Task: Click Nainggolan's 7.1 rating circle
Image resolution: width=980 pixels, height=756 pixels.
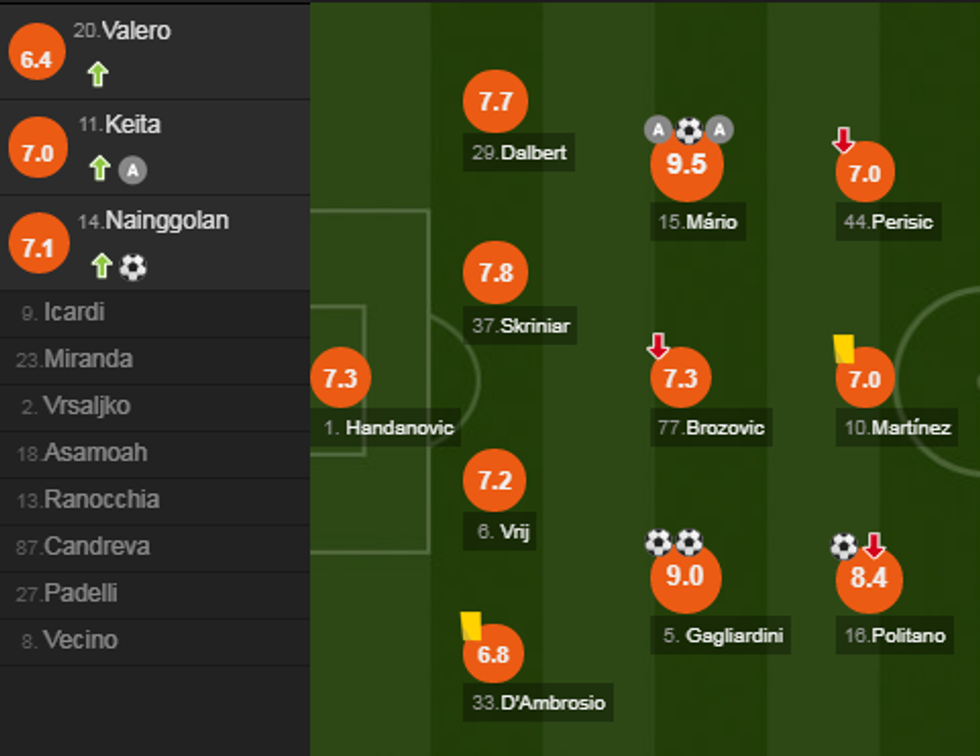Action: pos(37,247)
